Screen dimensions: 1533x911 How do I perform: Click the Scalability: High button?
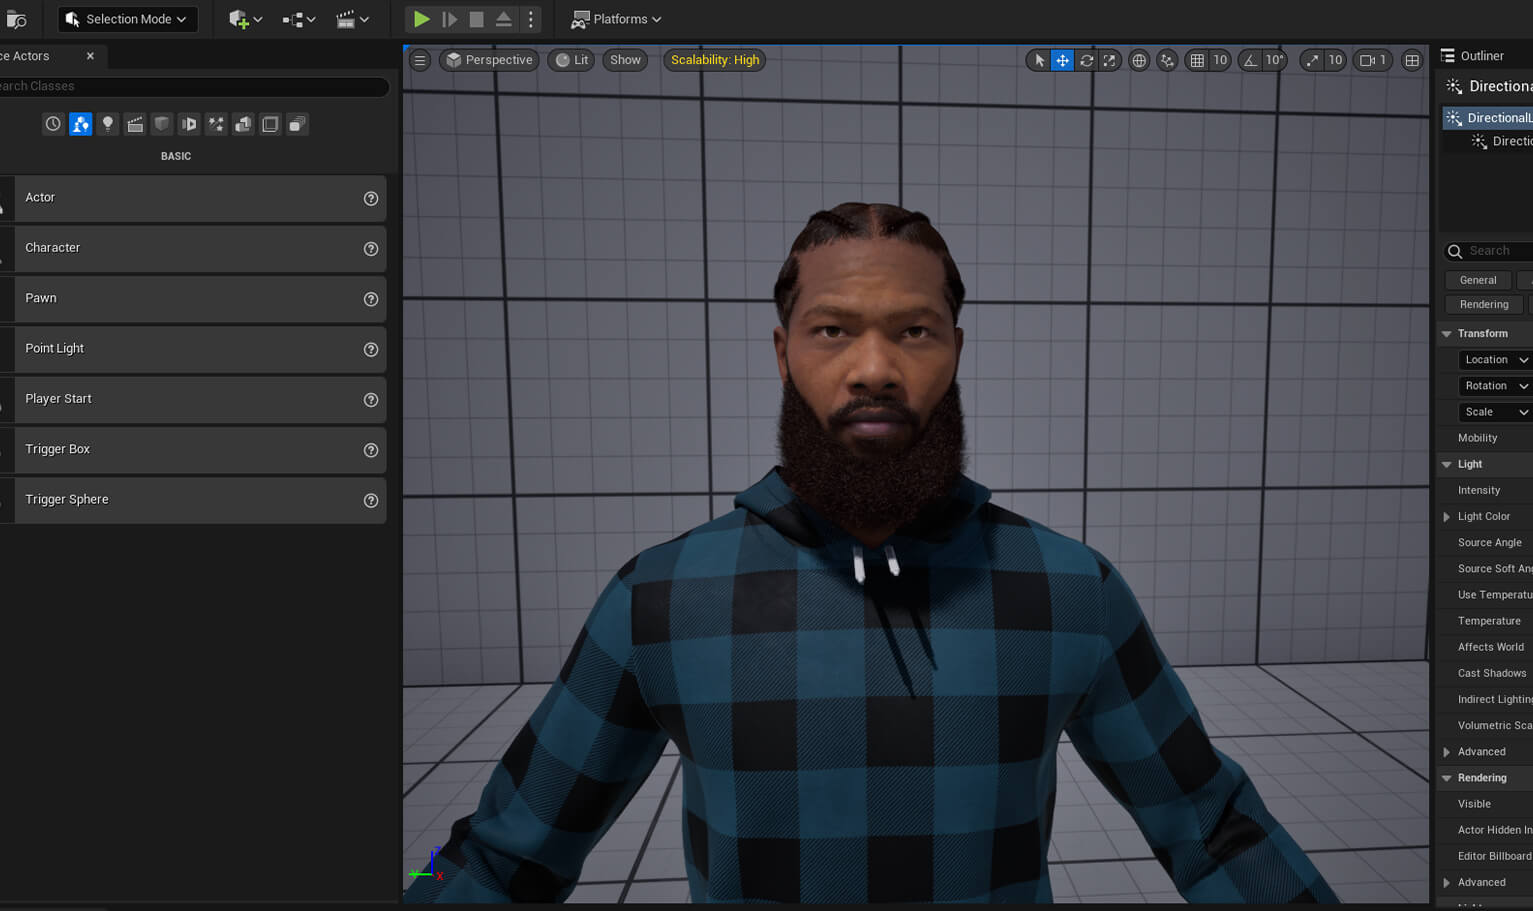point(715,60)
